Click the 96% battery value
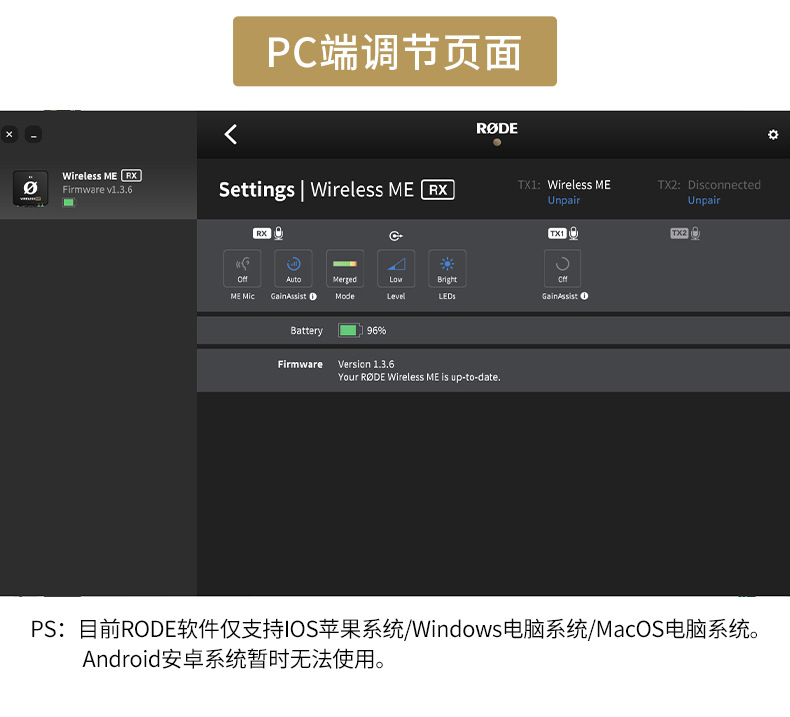Screen dimensions: 790x717 click(x=376, y=331)
